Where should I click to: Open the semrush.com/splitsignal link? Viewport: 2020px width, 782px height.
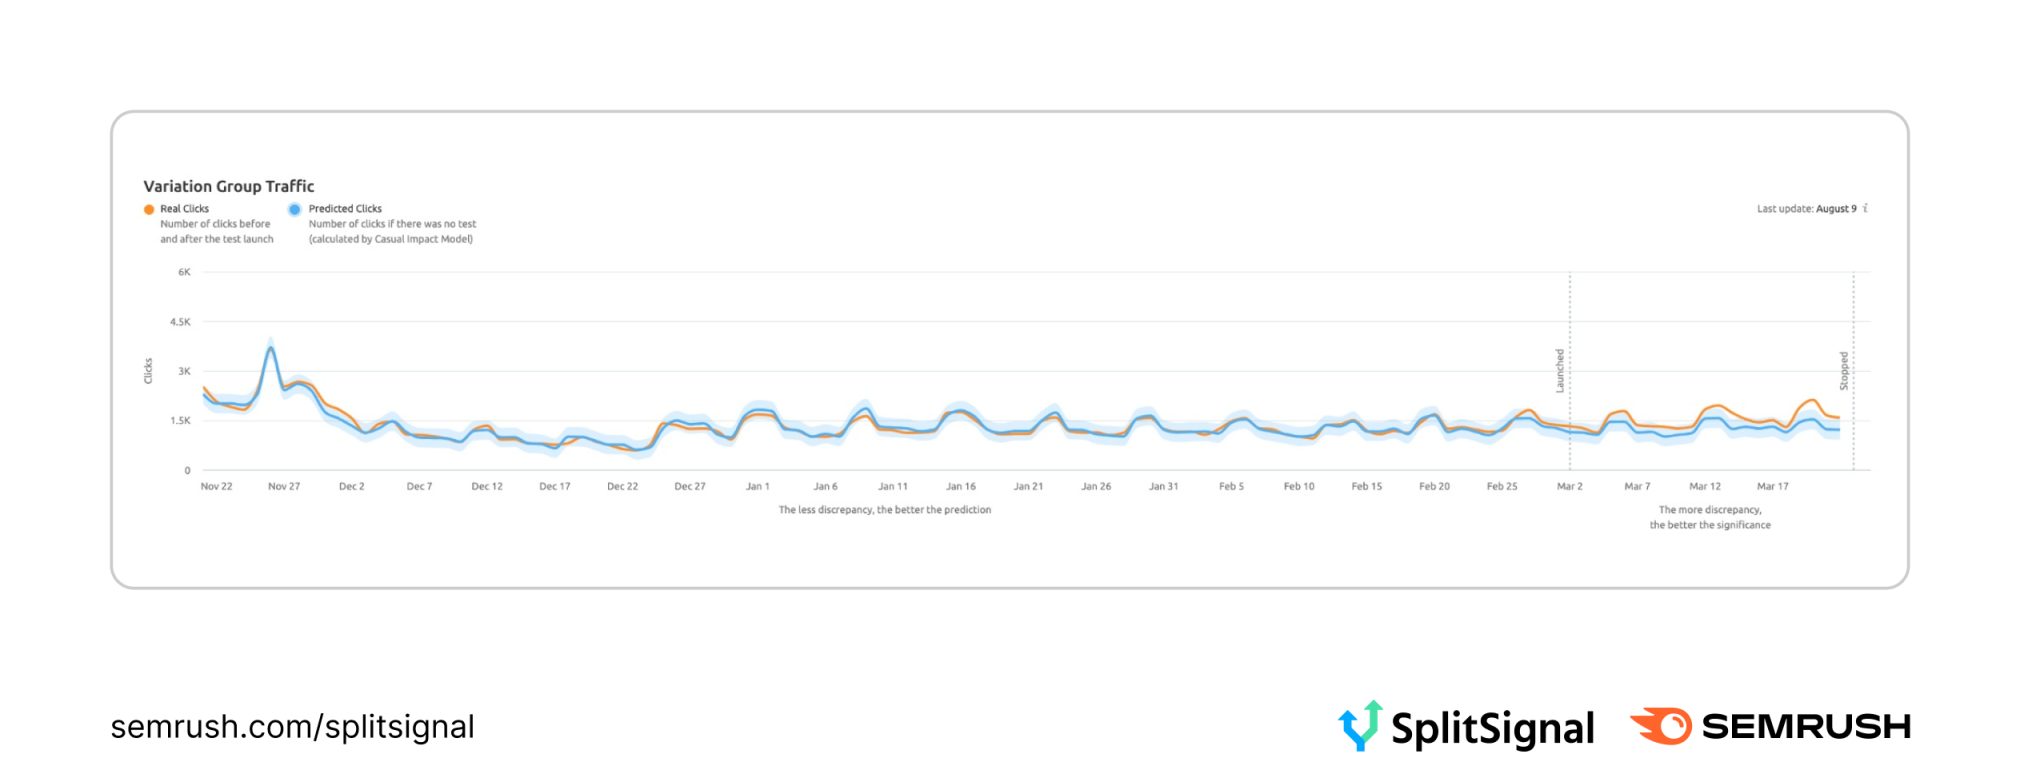pyautogui.click(x=292, y=727)
